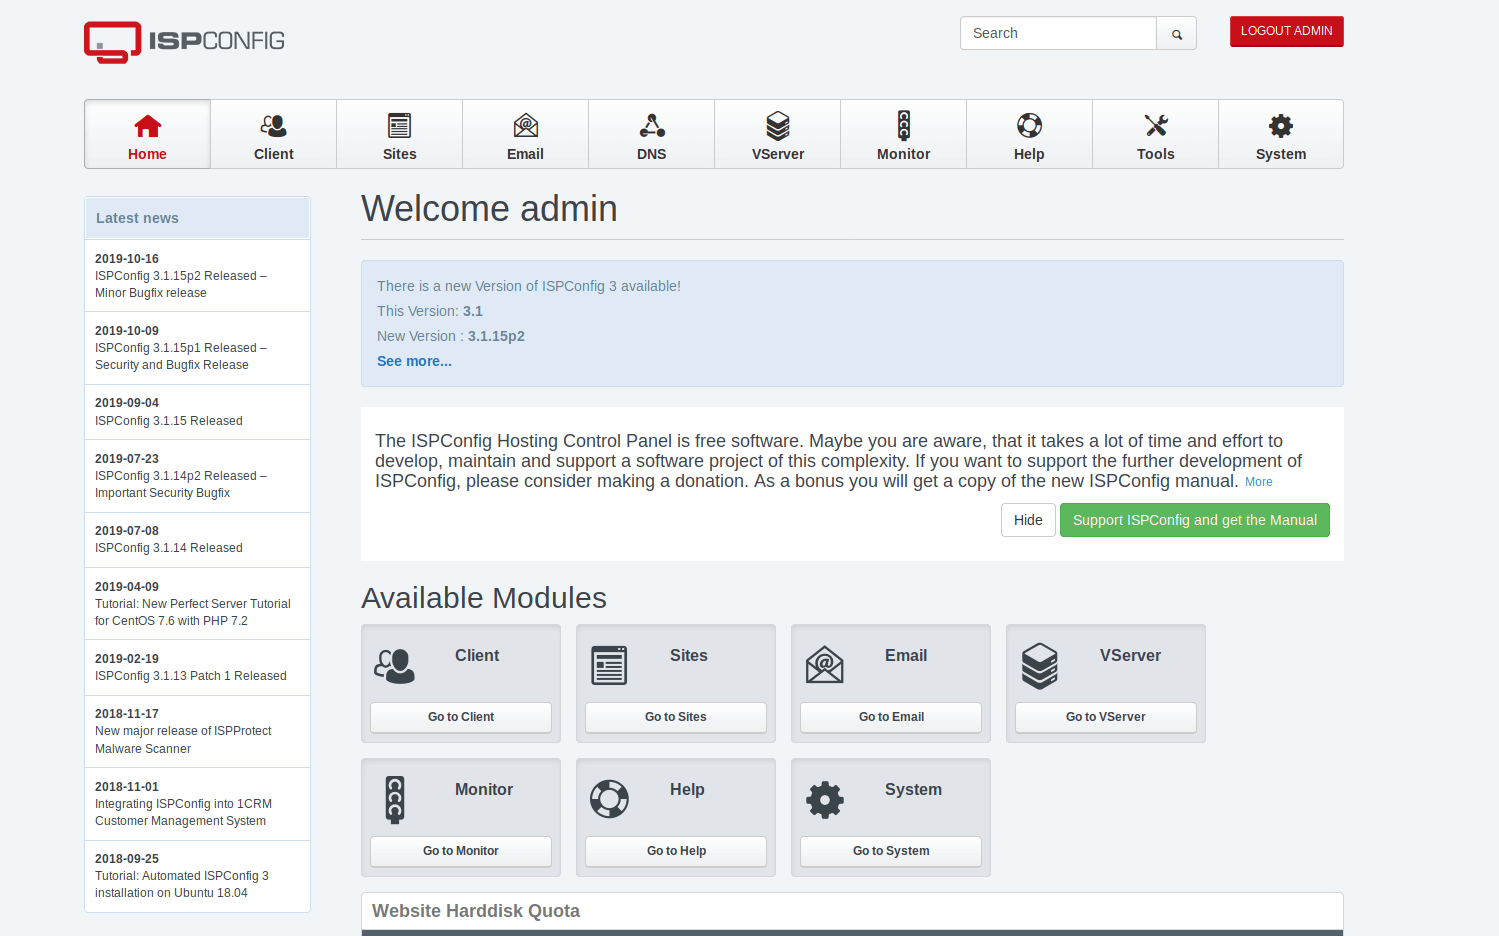1499x936 pixels.
Task: Focus the Search input field
Action: [1058, 33]
